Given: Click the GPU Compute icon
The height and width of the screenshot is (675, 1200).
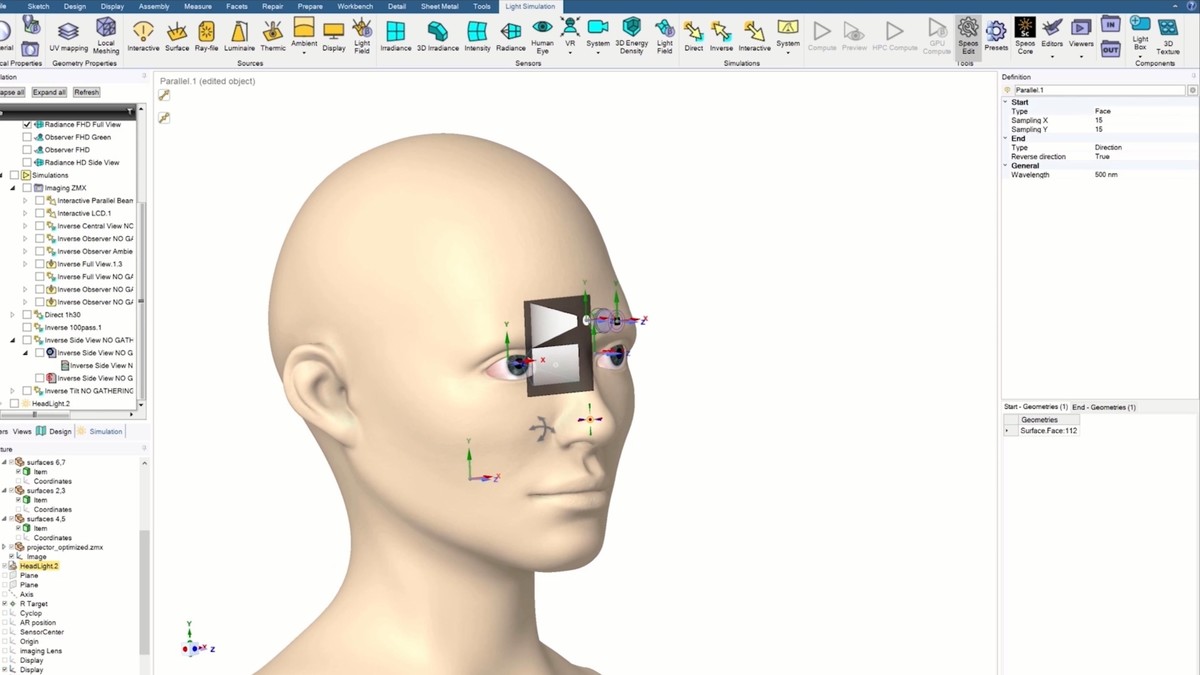Looking at the screenshot, I should [x=936, y=33].
